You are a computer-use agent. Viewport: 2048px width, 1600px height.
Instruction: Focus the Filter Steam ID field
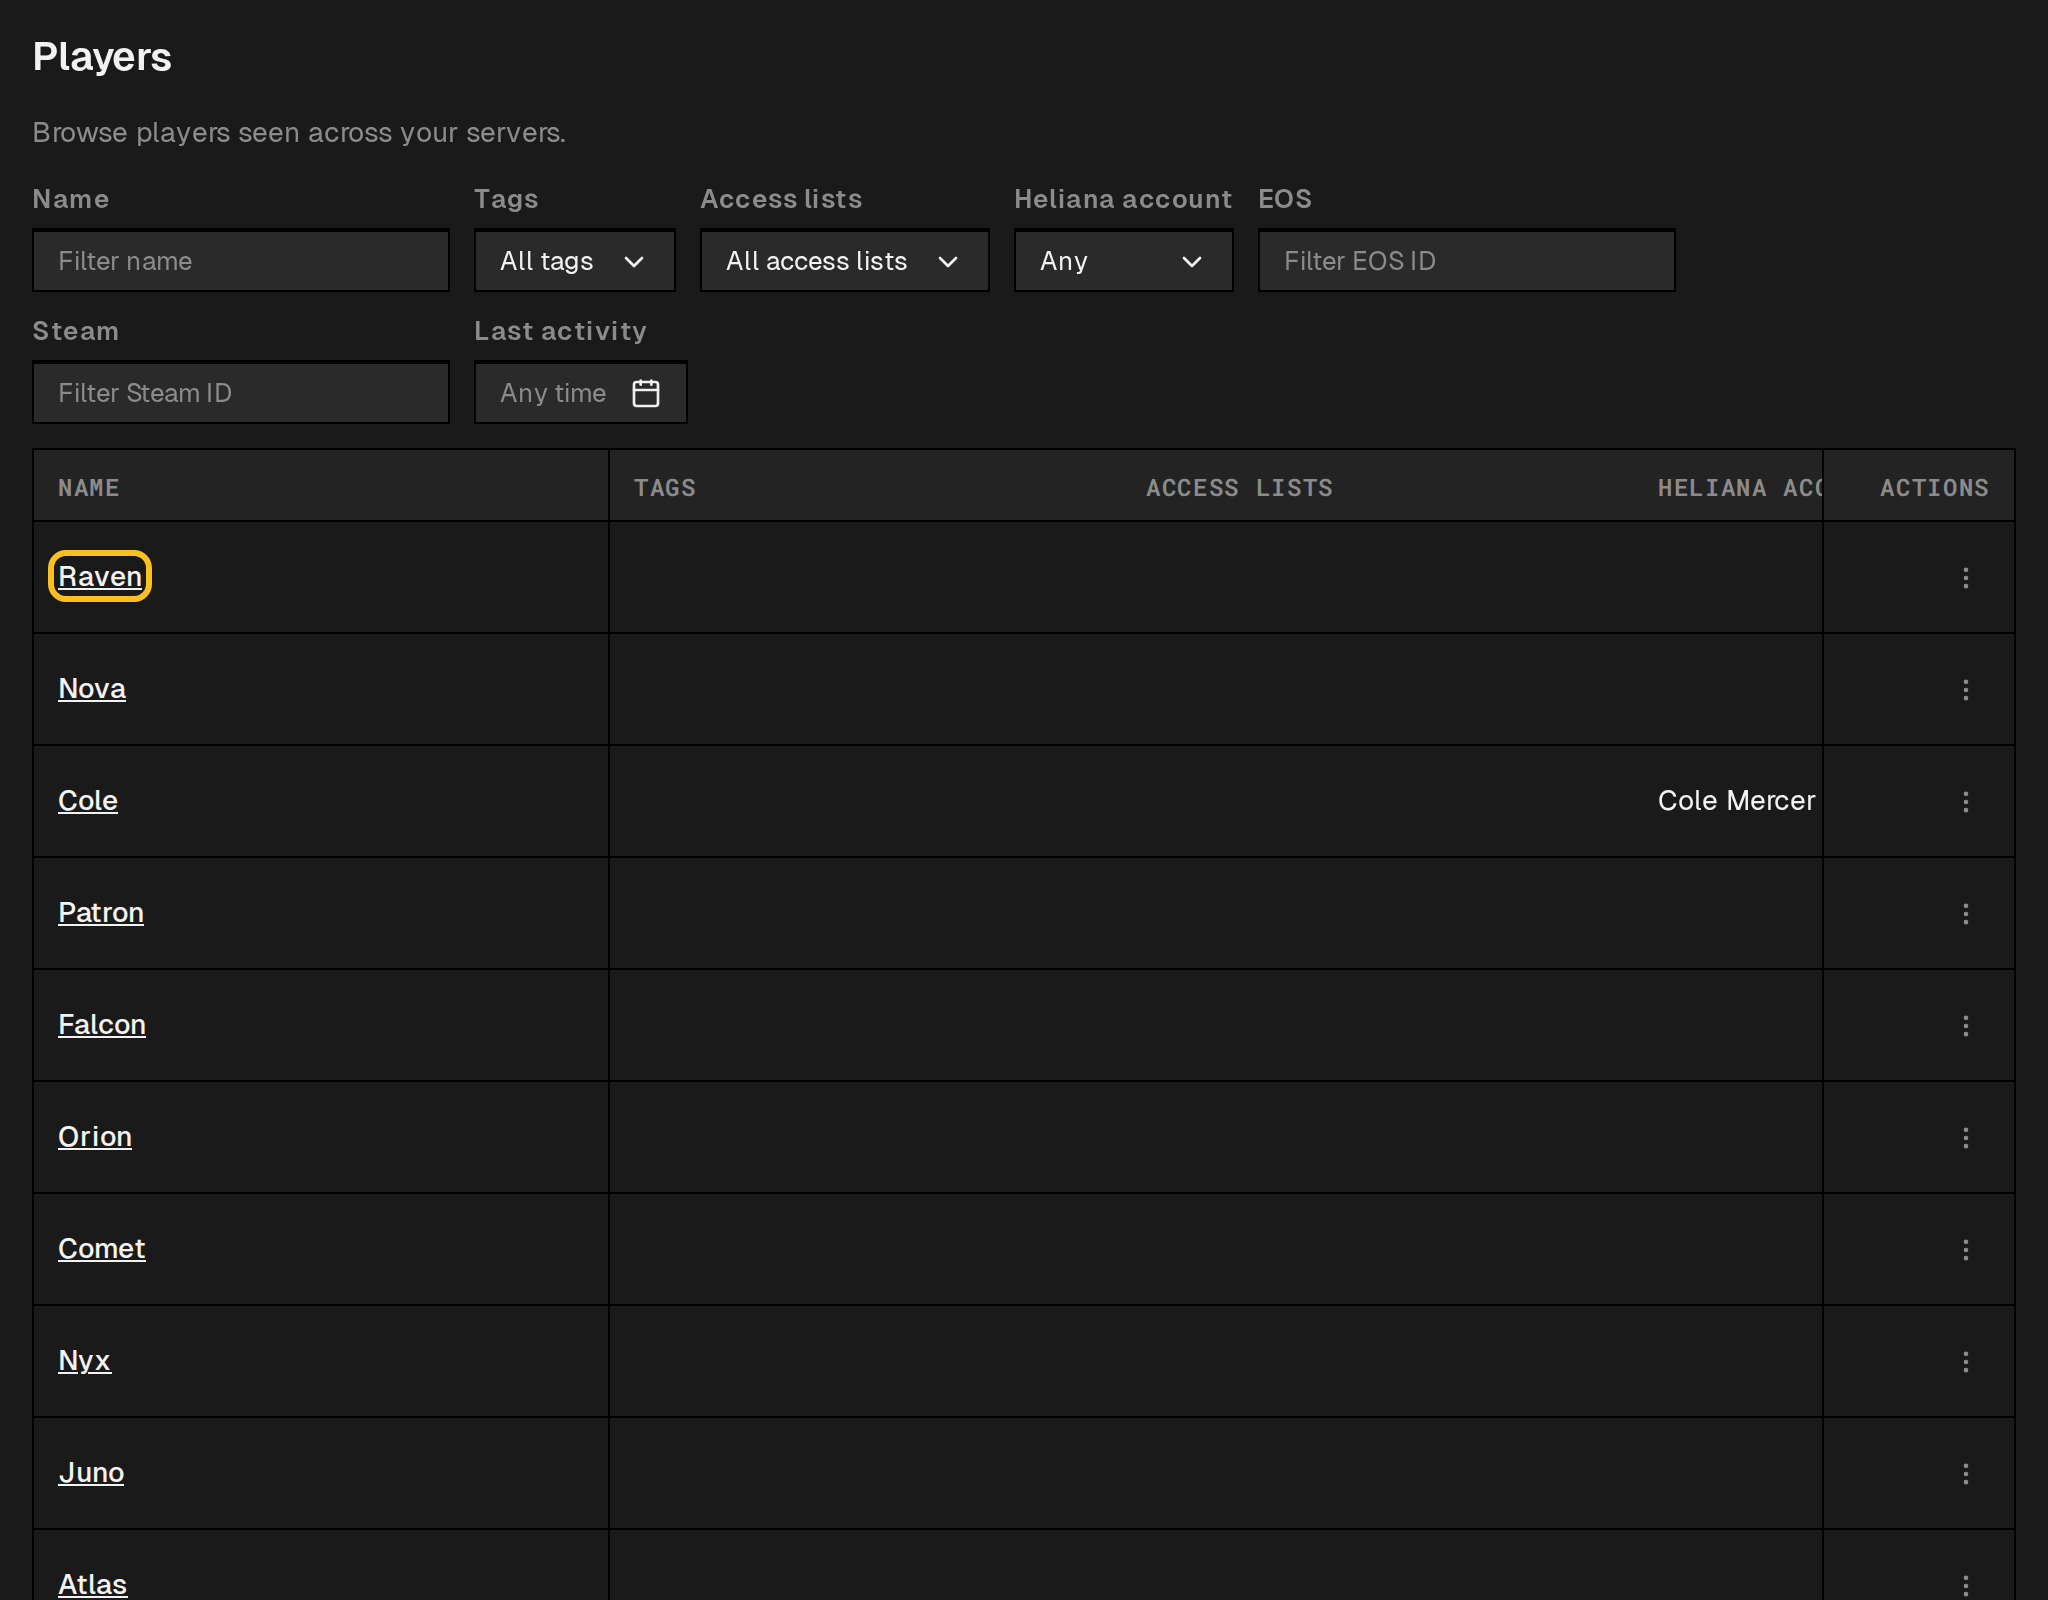point(241,393)
